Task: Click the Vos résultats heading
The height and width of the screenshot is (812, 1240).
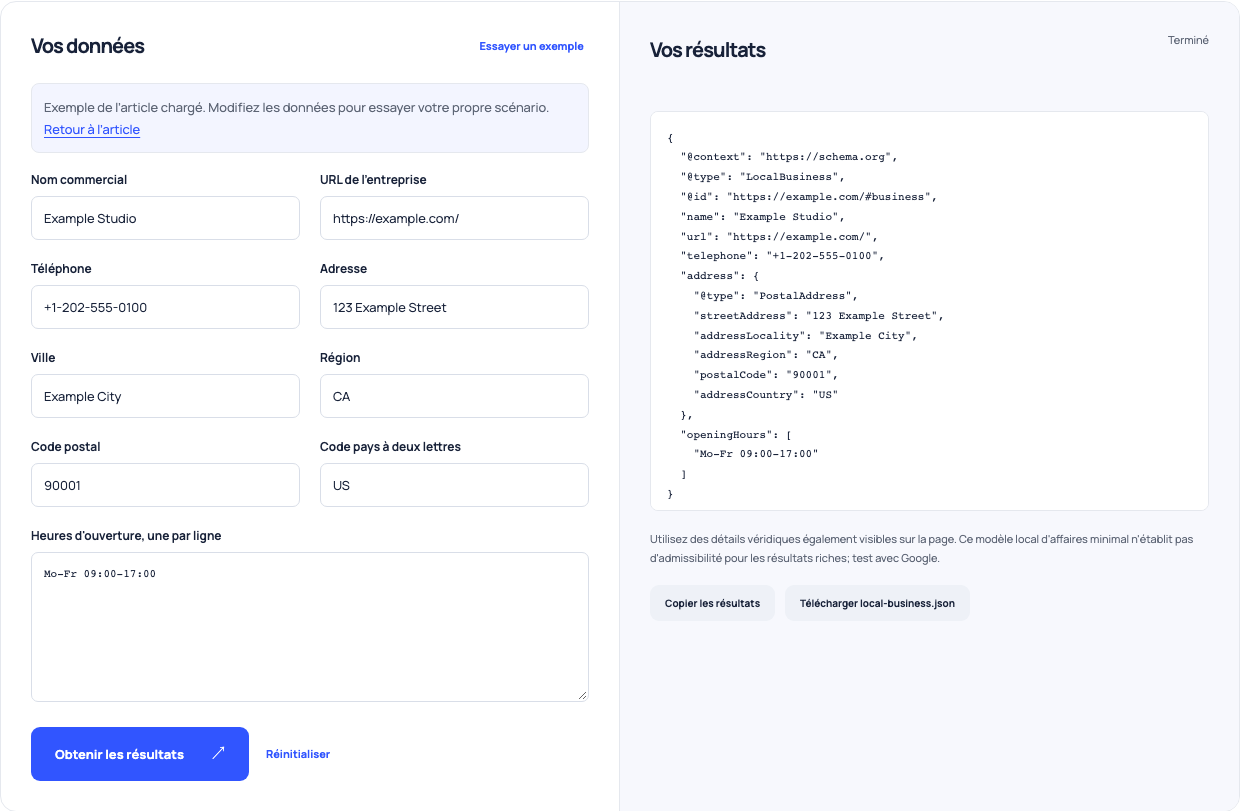Action: [x=708, y=50]
